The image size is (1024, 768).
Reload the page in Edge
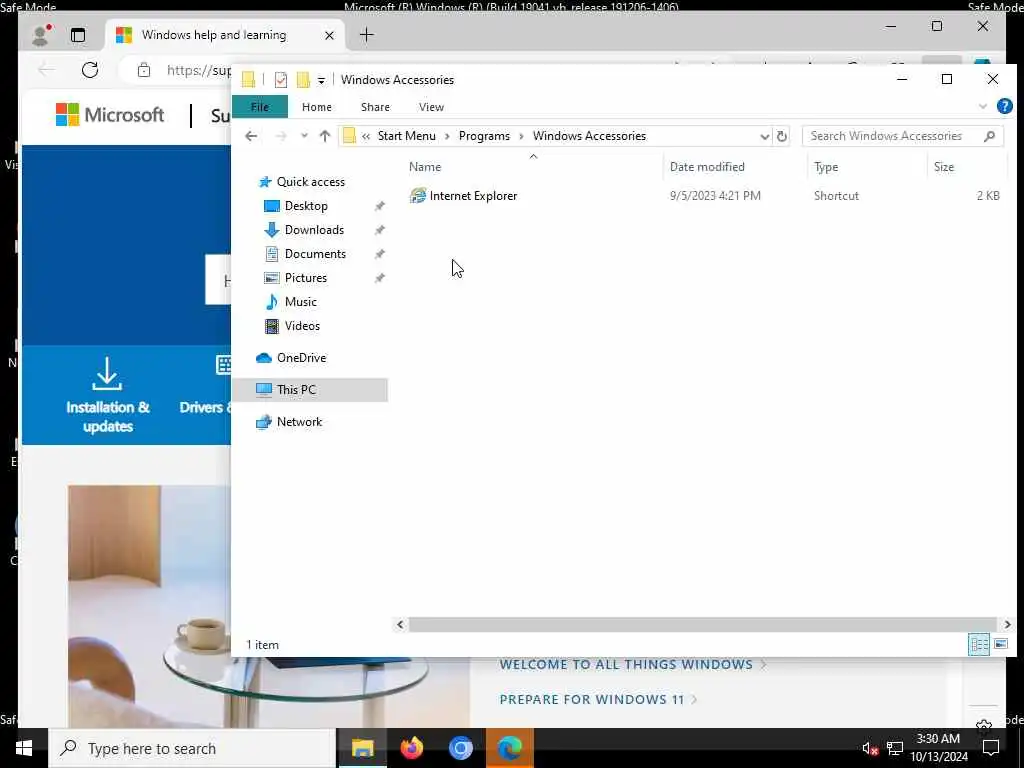(90, 70)
